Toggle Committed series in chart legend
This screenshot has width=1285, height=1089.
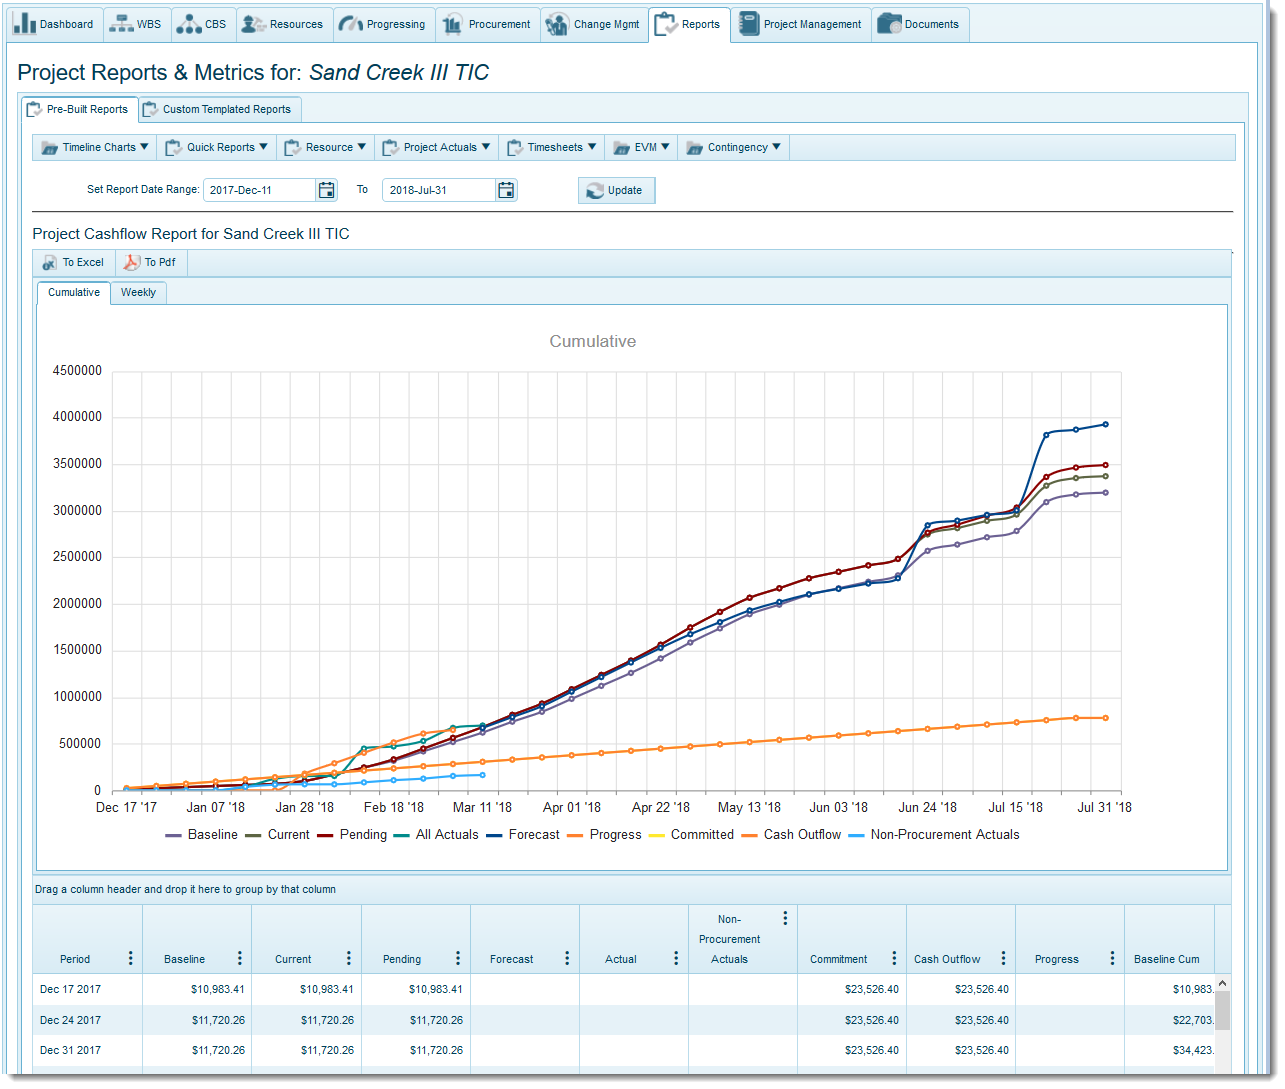(691, 835)
